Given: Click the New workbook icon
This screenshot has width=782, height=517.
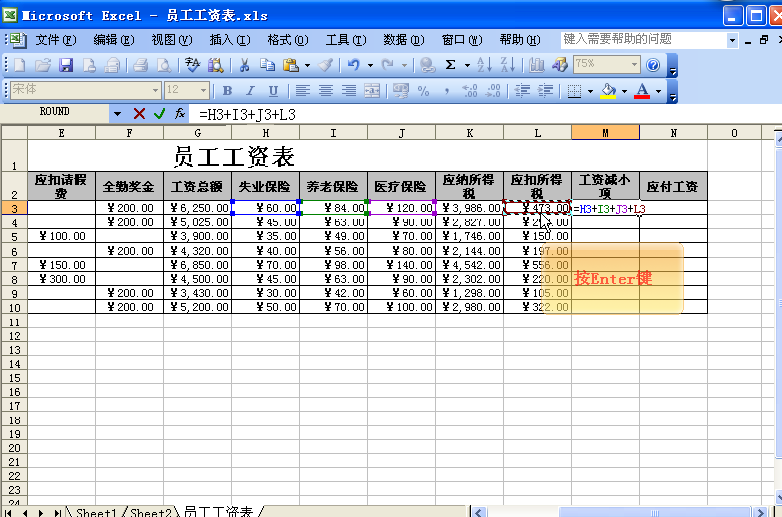Looking at the screenshot, I should (19, 65).
